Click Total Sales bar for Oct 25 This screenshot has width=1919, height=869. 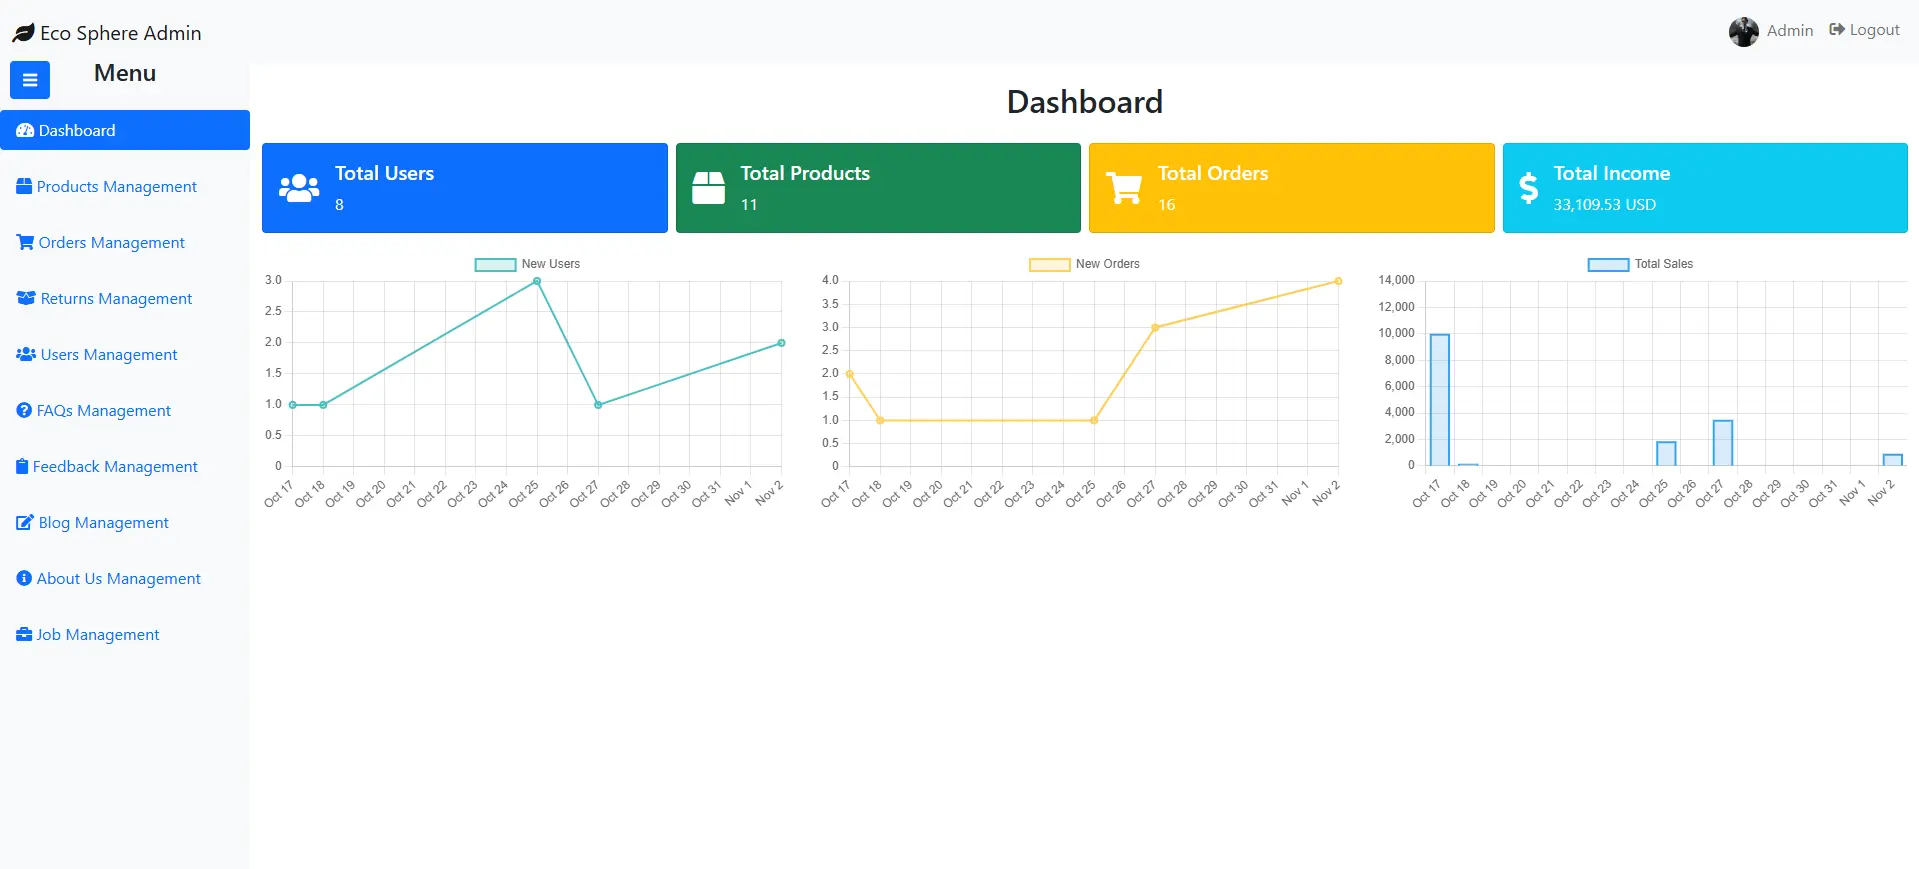1666,454
